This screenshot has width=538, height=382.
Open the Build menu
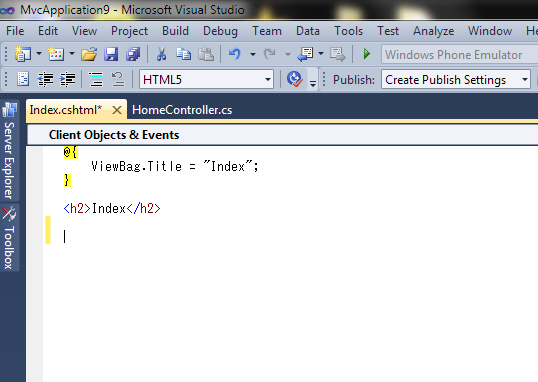point(175,31)
